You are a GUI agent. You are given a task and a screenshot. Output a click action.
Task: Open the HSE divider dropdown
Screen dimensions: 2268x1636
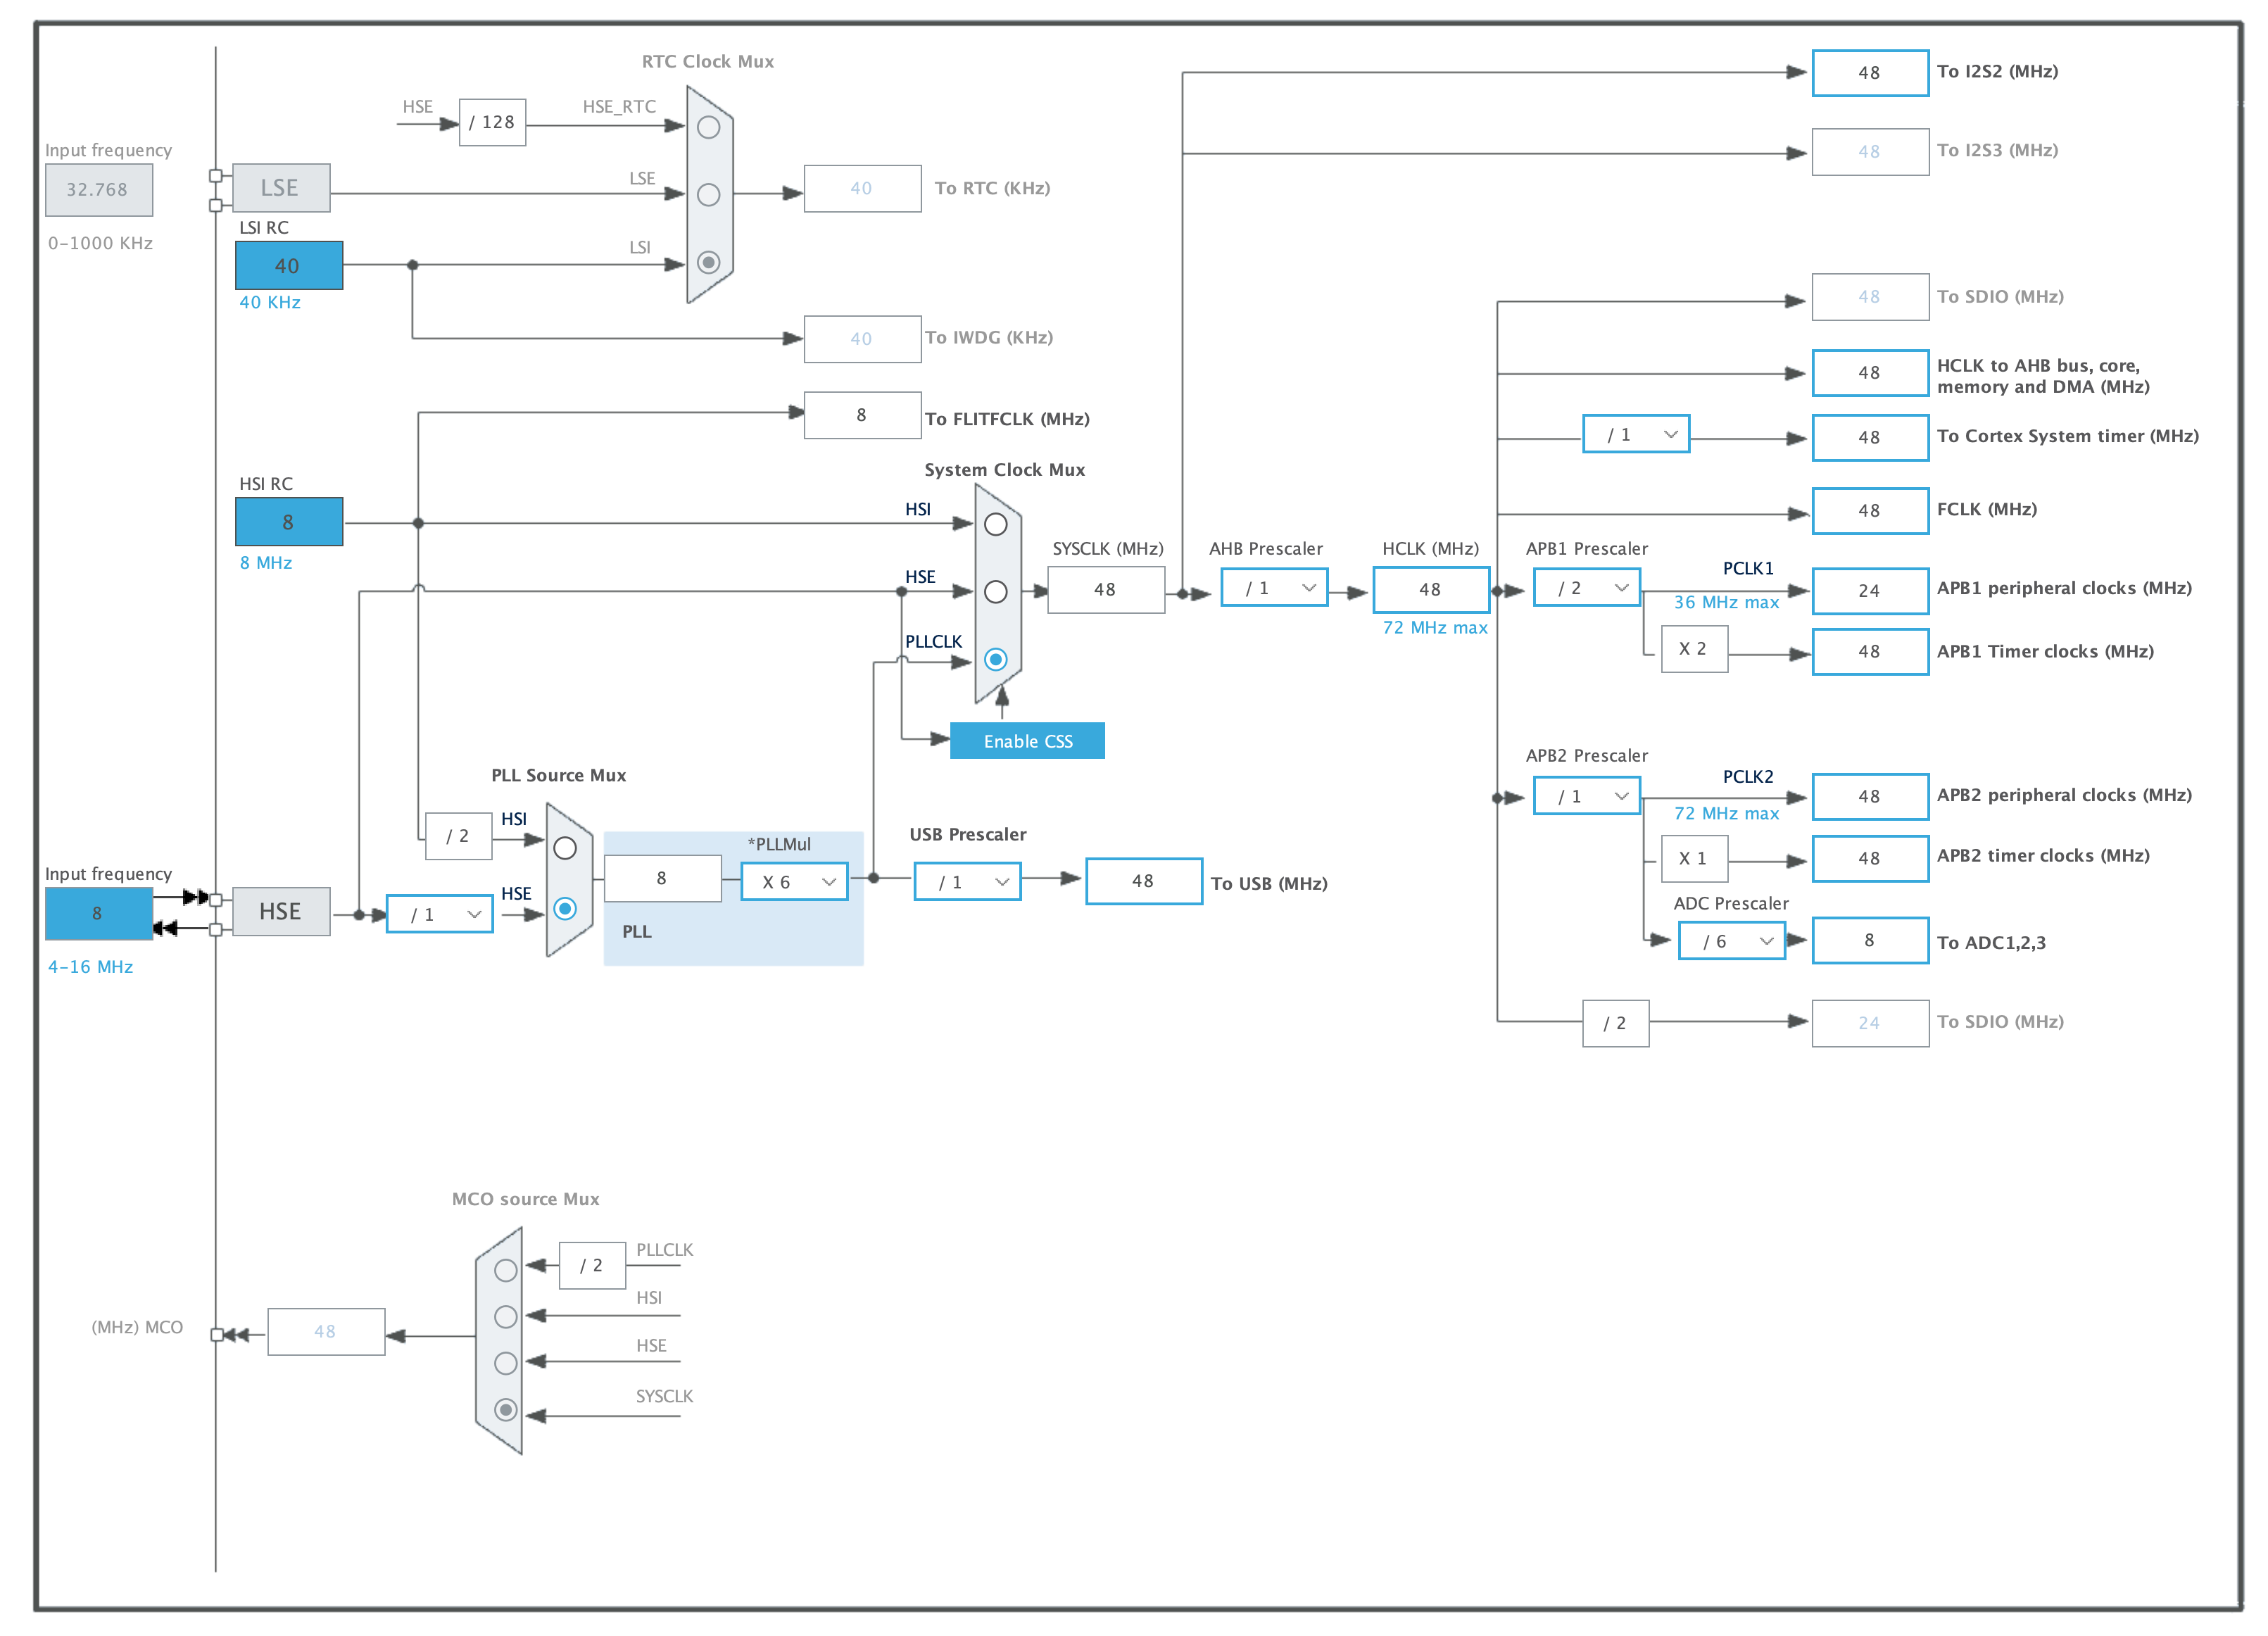point(439,913)
